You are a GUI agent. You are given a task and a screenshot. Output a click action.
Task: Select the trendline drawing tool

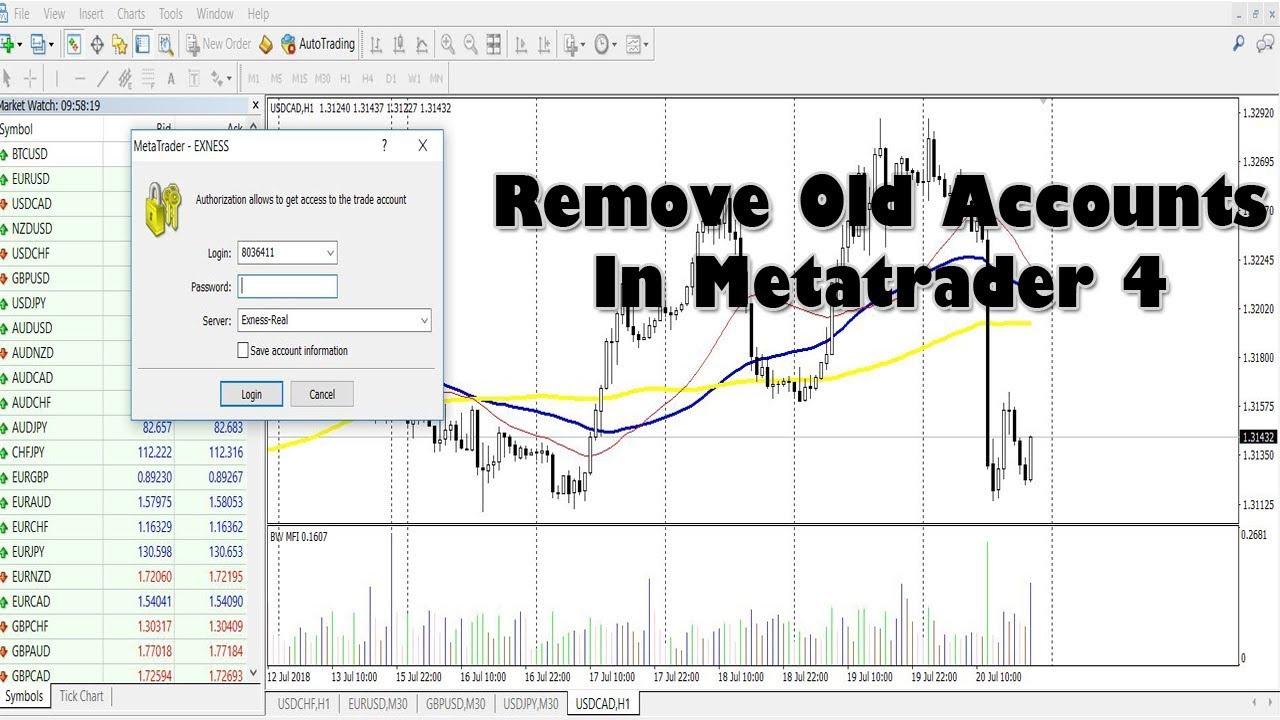coord(102,78)
